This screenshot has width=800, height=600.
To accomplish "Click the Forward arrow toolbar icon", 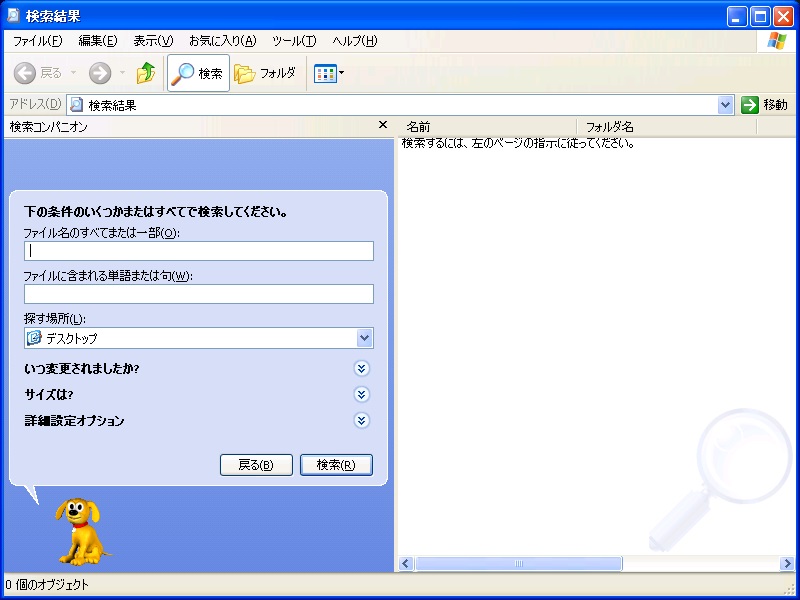I will [x=100, y=73].
